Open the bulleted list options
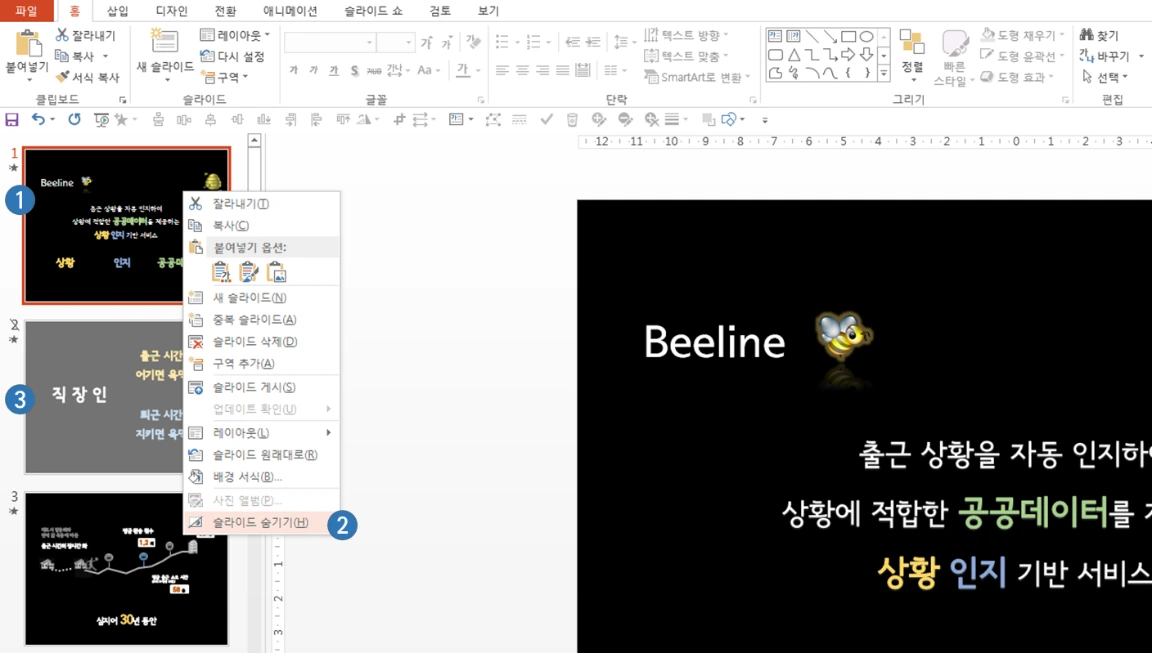The width and height of the screenshot is (1152, 653). click(507, 42)
